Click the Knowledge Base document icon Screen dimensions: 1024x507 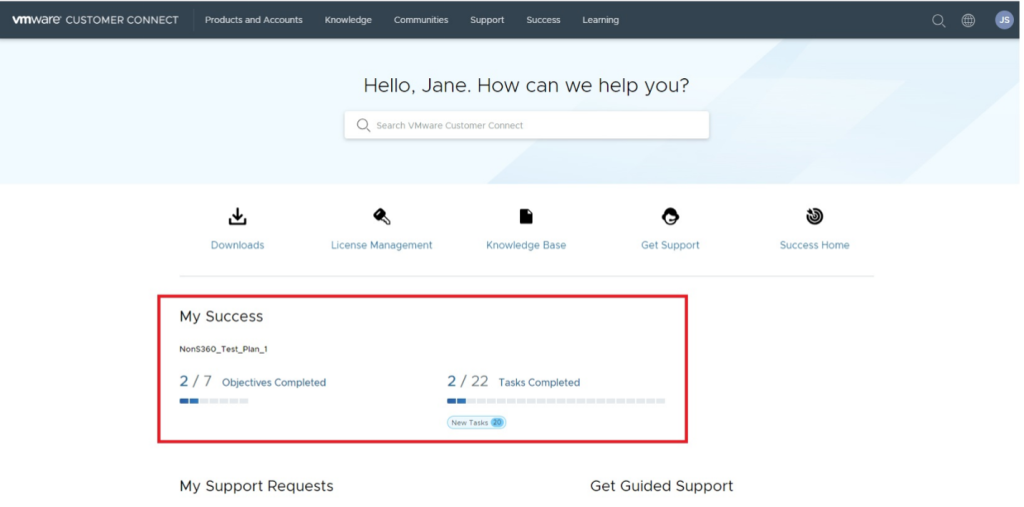[x=526, y=216]
